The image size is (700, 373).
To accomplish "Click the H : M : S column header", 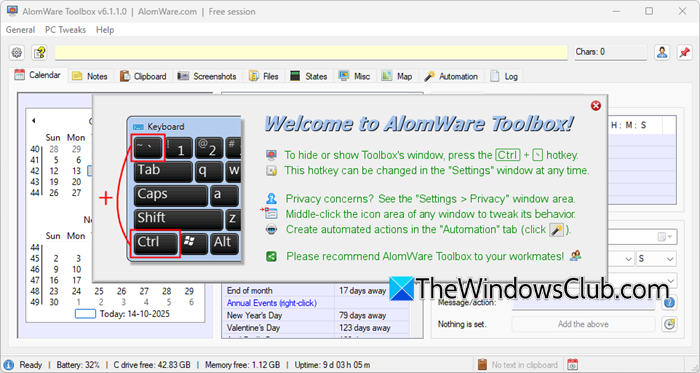I will pyautogui.click(x=629, y=125).
